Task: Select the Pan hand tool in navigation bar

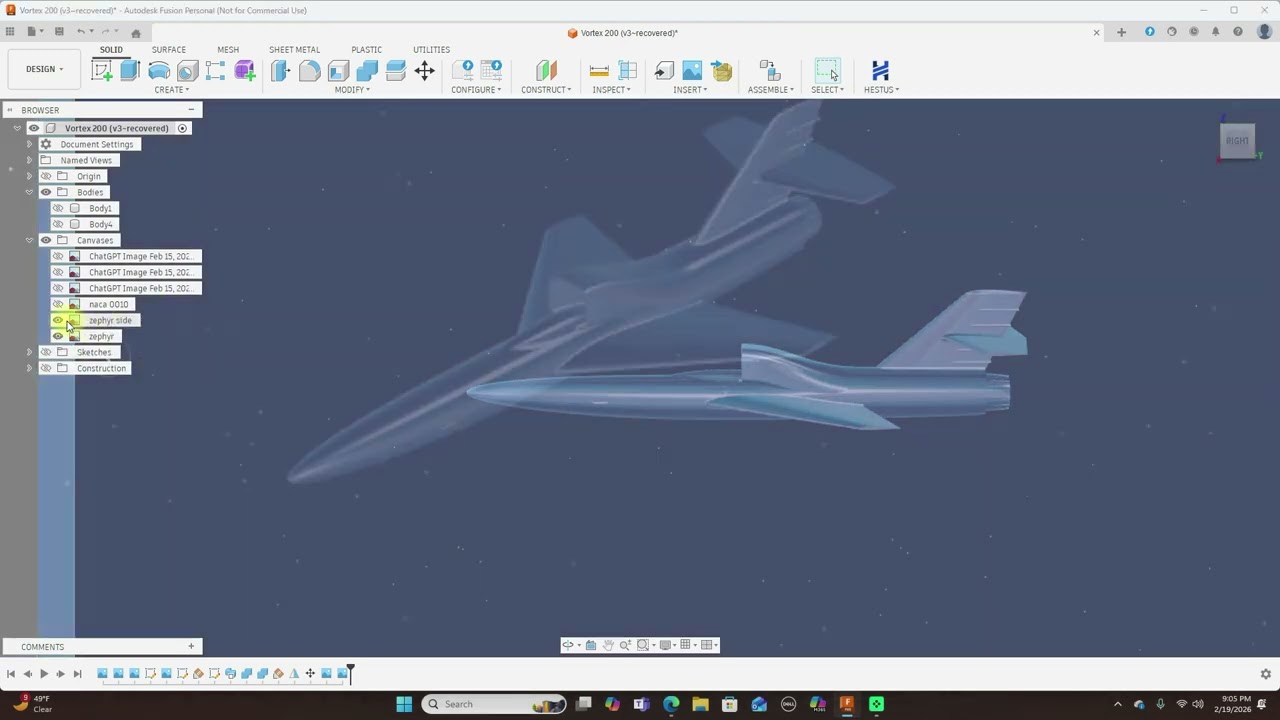Action: tap(608, 645)
